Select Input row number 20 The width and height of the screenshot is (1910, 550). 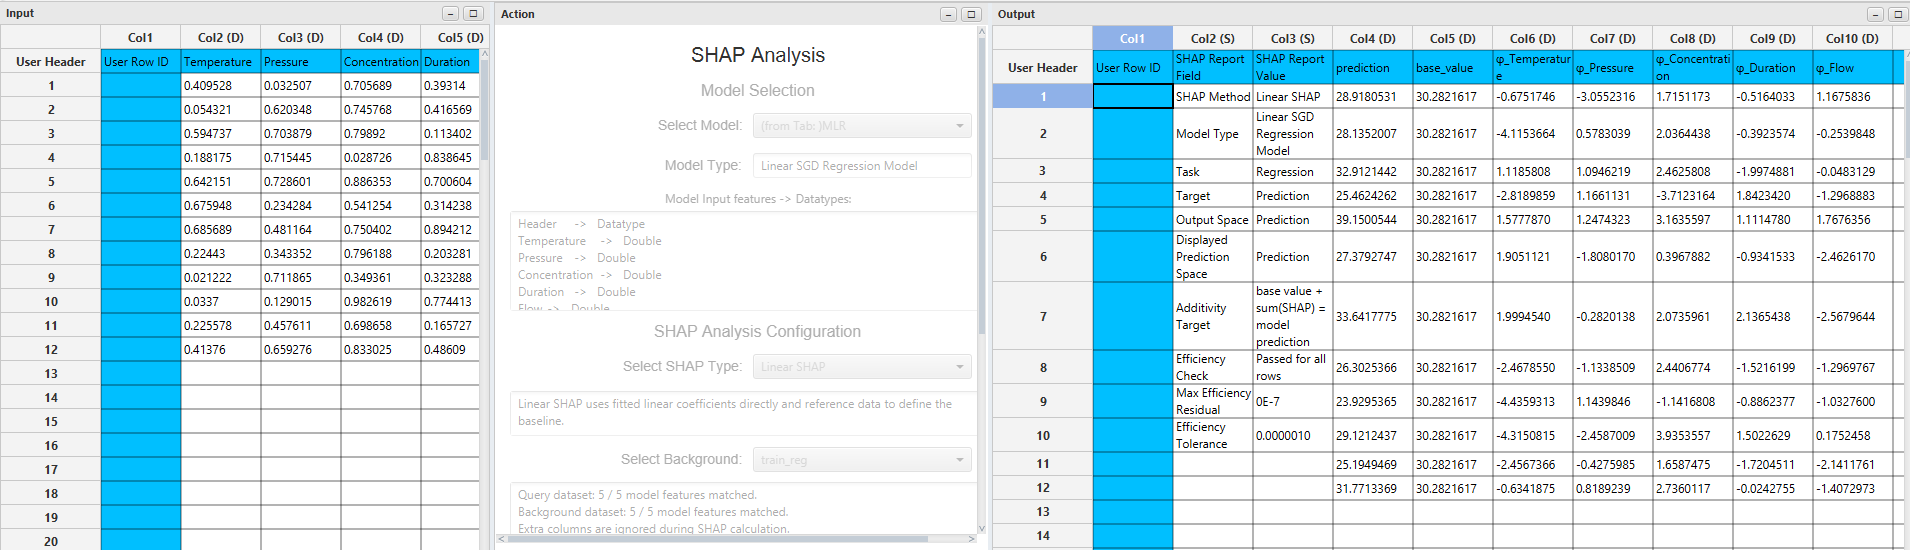[51, 541]
